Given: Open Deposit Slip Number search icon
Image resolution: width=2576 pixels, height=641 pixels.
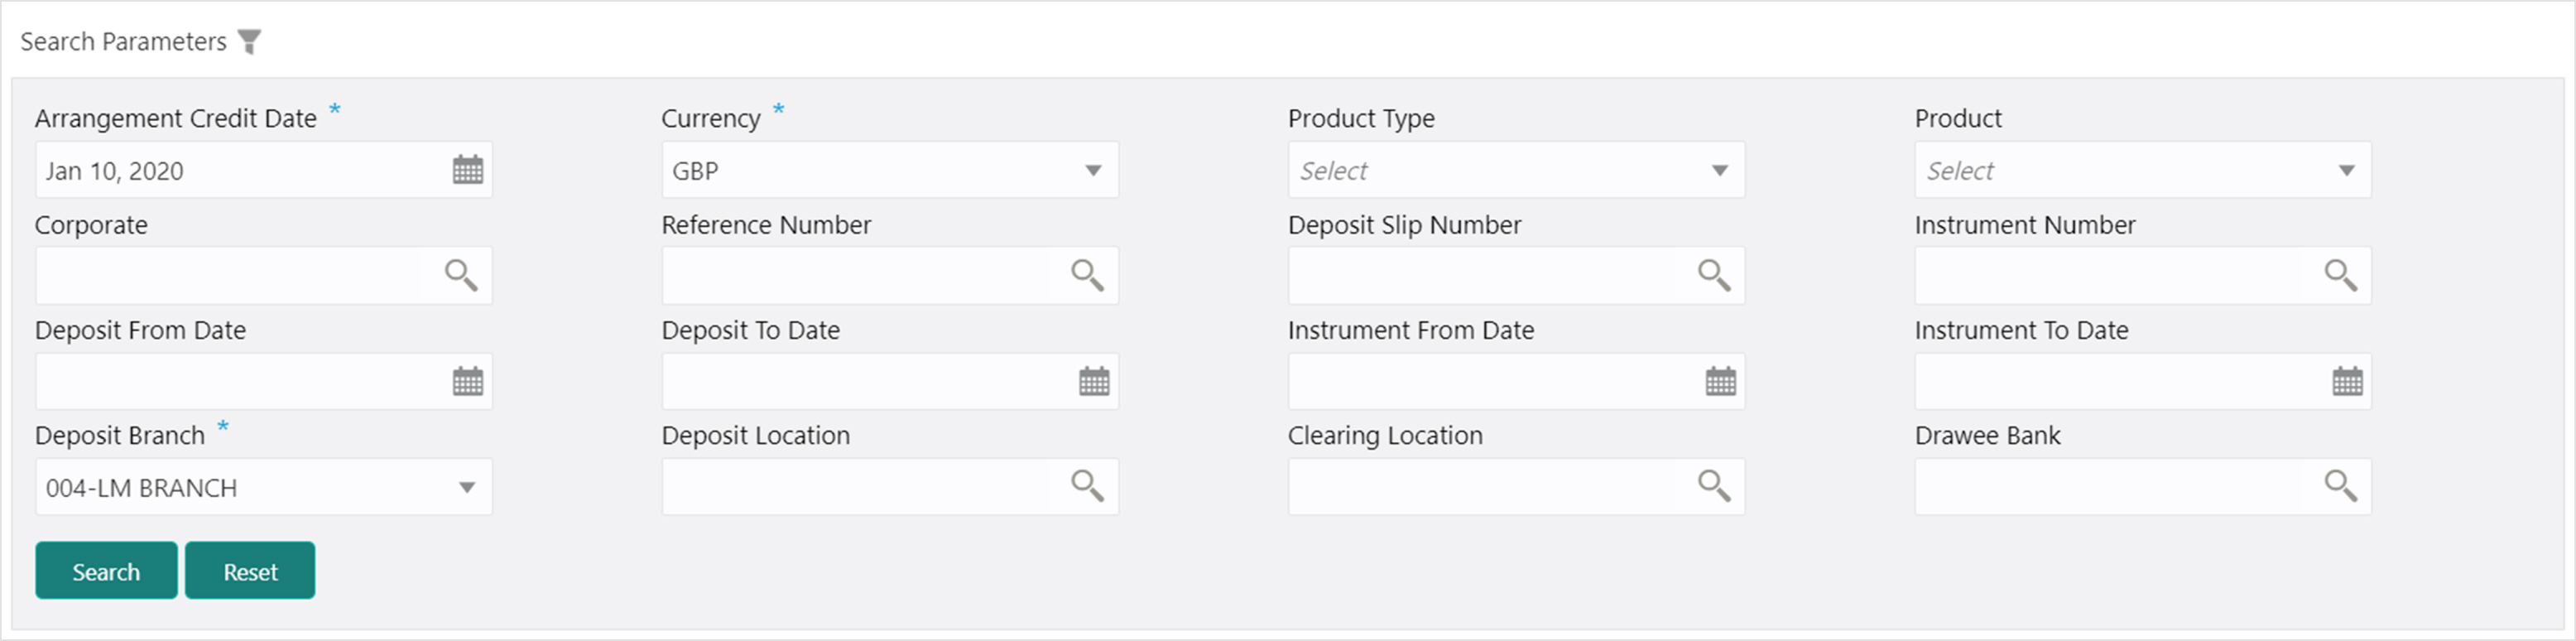Looking at the screenshot, I should pyautogui.click(x=1714, y=275).
